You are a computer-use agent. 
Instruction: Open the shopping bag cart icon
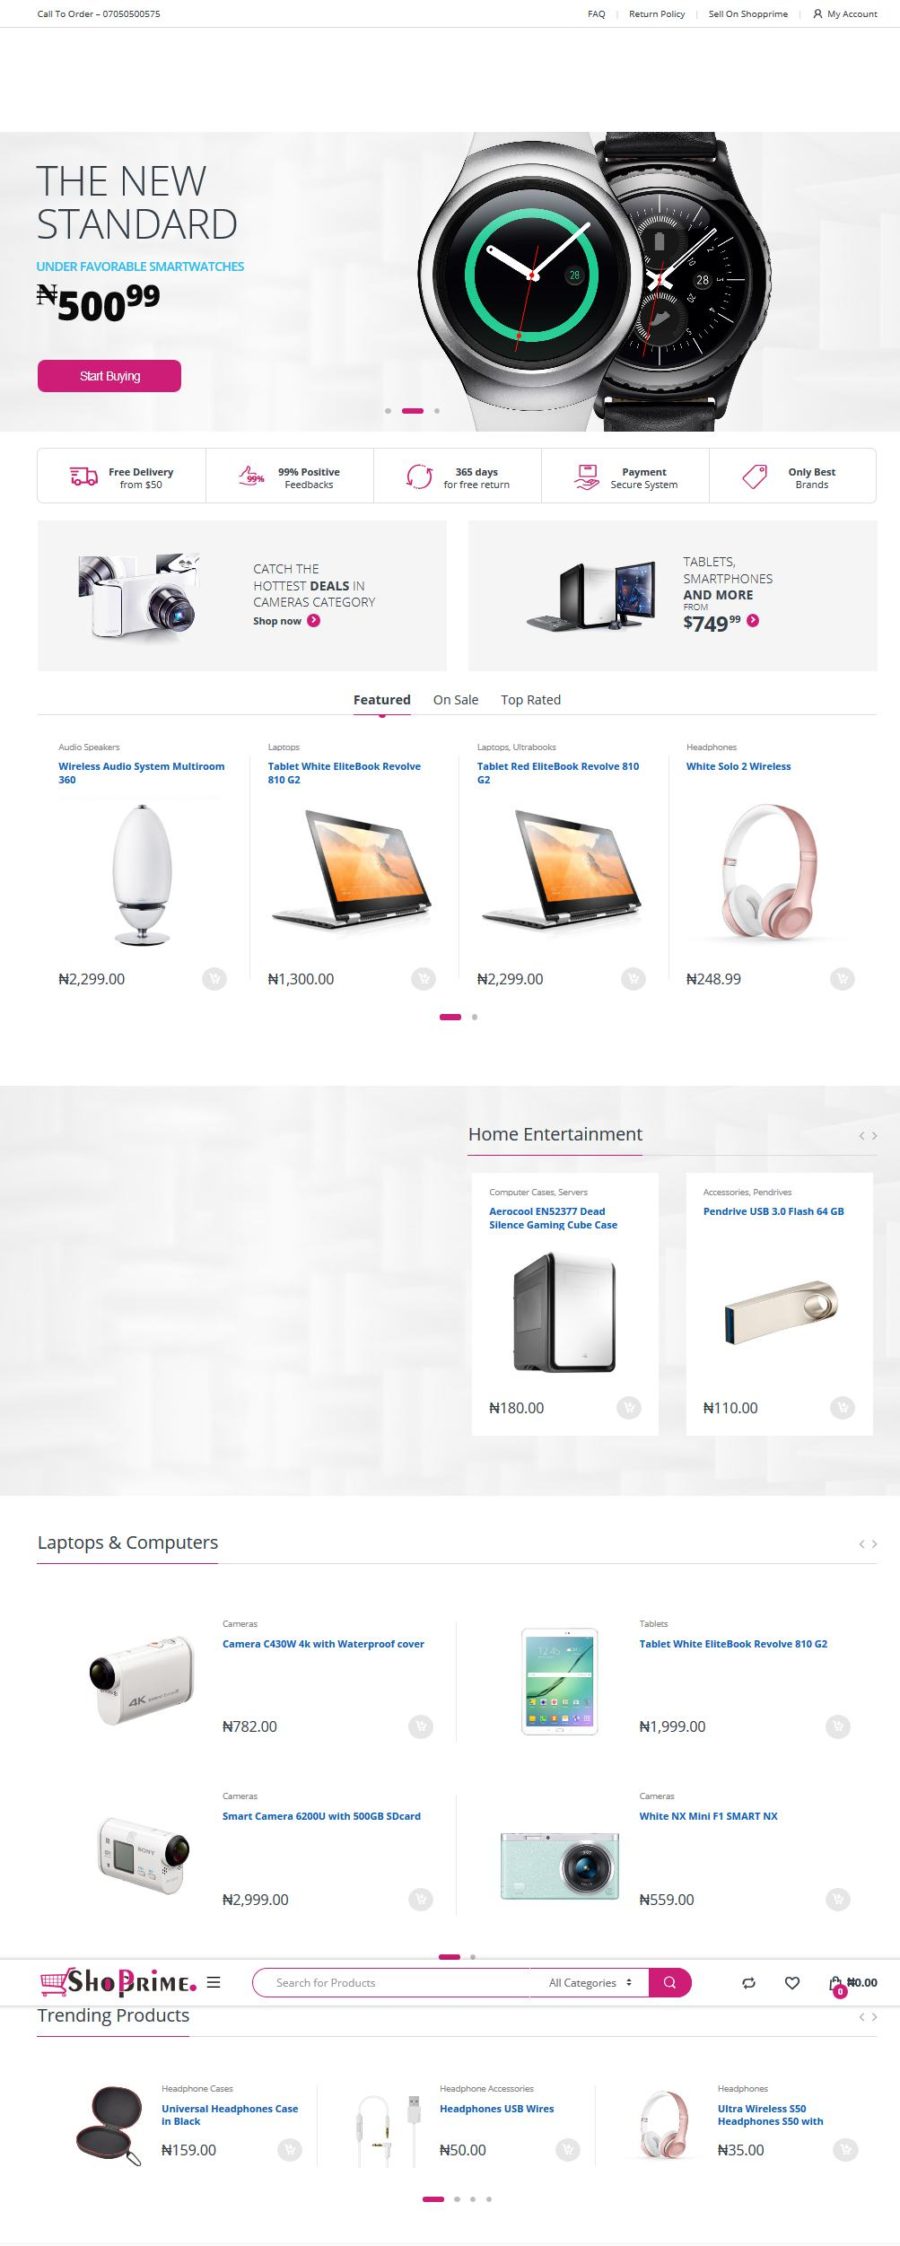tap(836, 1983)
